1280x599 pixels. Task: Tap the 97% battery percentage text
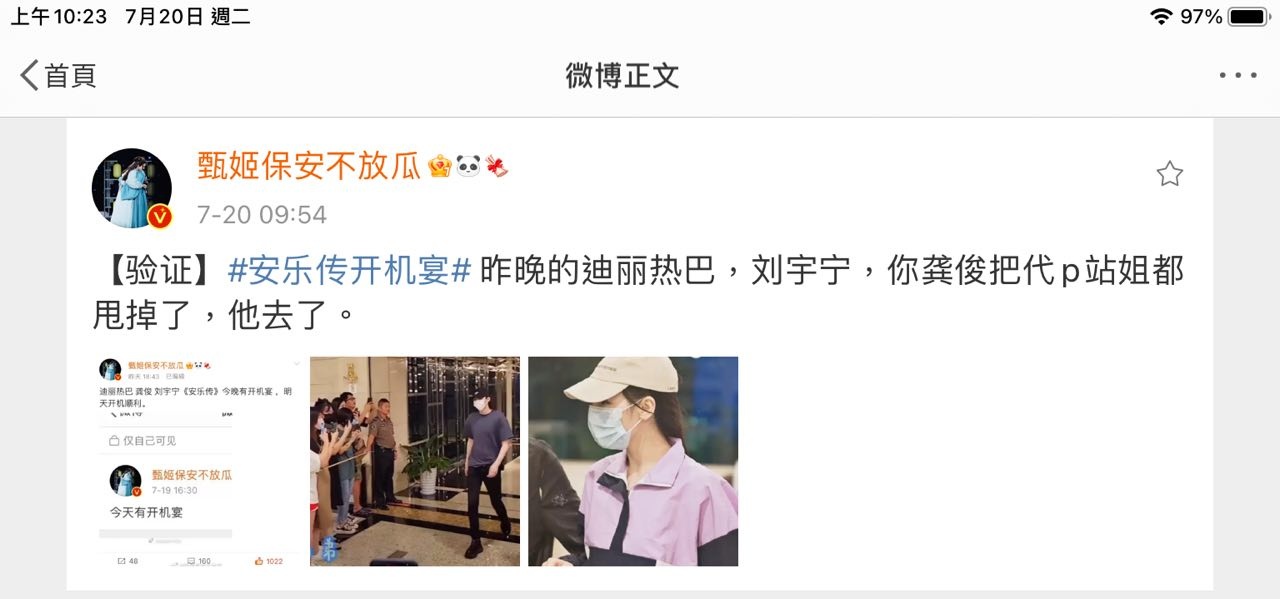coord(1201,16)
